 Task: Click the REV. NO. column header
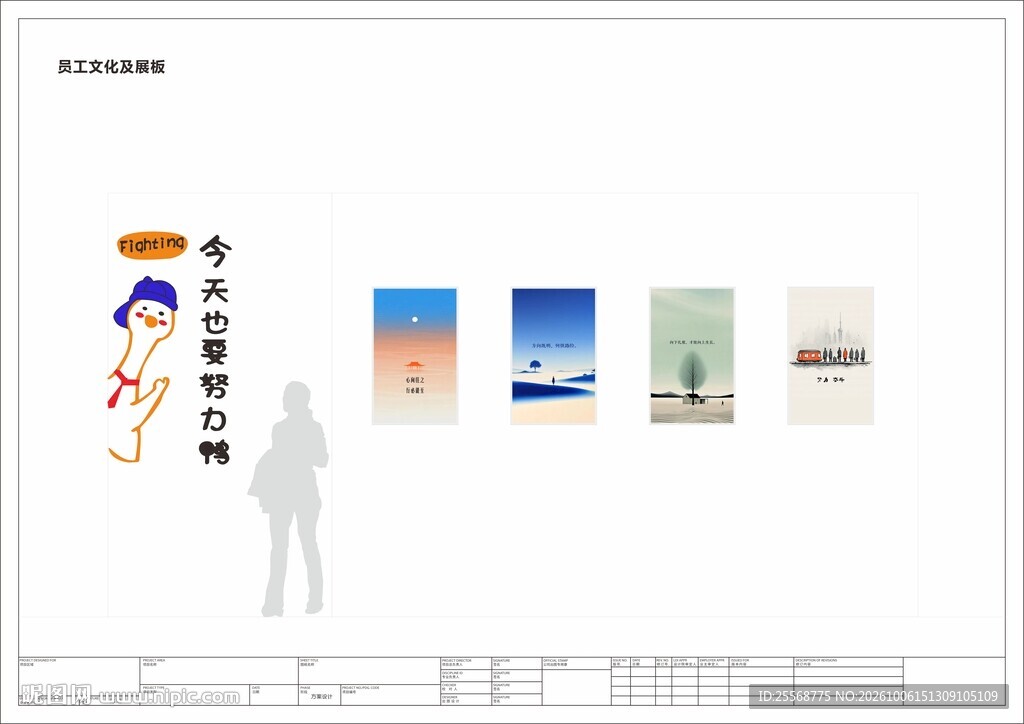click(x=663, y=661)
